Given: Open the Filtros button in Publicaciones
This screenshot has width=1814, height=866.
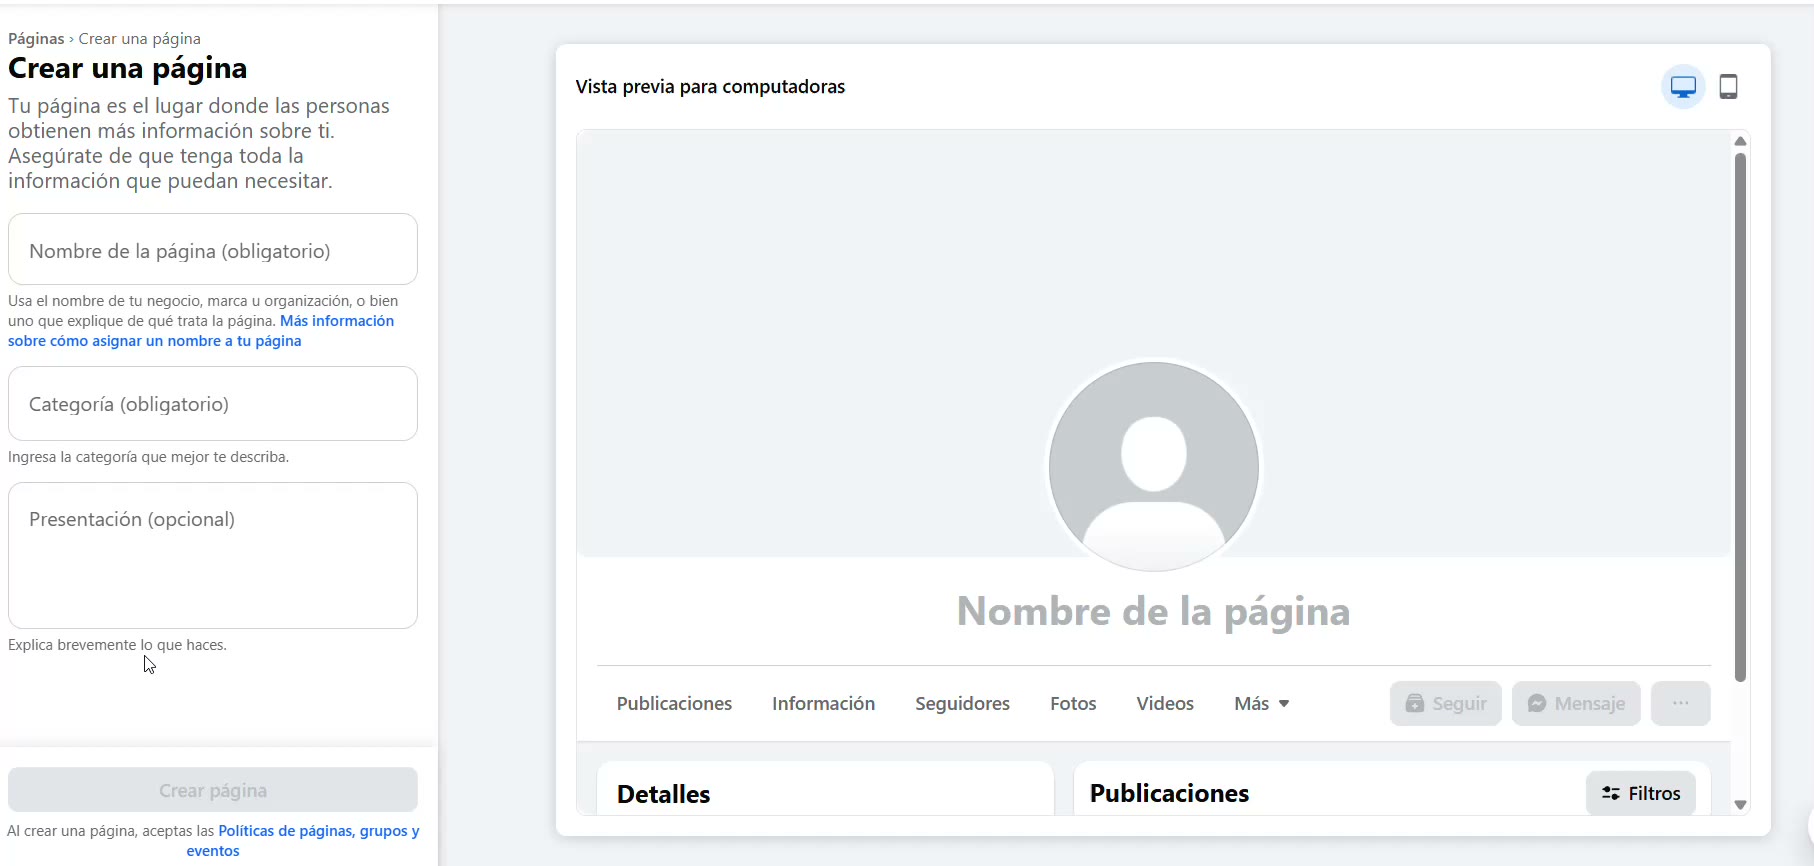Looking at the screenshot, I should coord(1641,793).
